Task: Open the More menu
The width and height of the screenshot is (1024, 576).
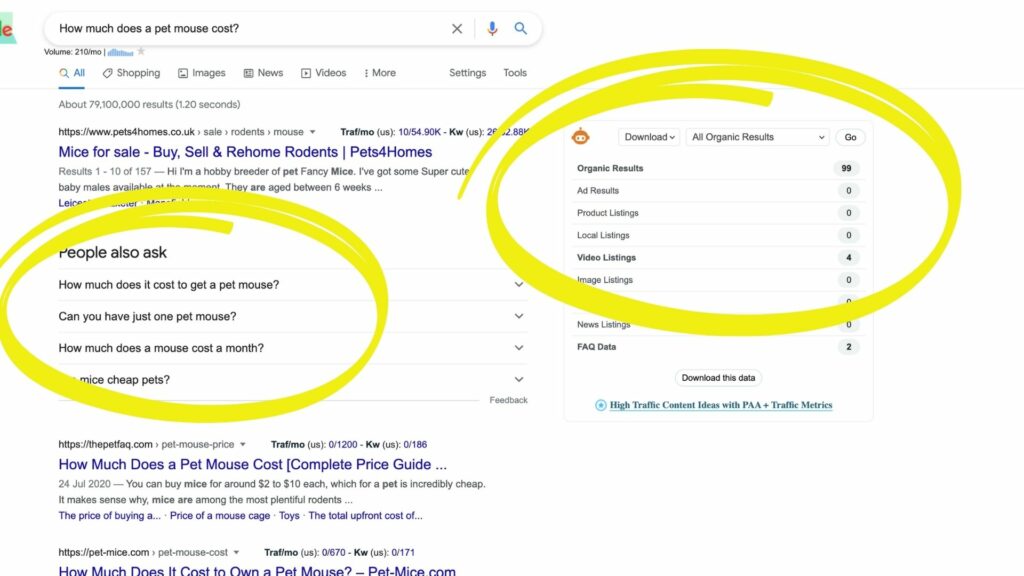Action: point(380,73)
